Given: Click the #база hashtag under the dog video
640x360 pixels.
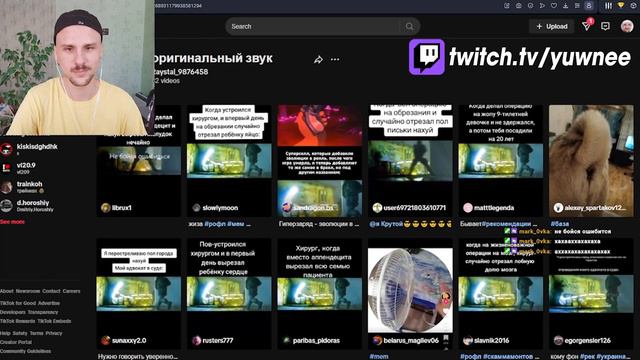Looking at the screenshot, I should tap(560, 224).
